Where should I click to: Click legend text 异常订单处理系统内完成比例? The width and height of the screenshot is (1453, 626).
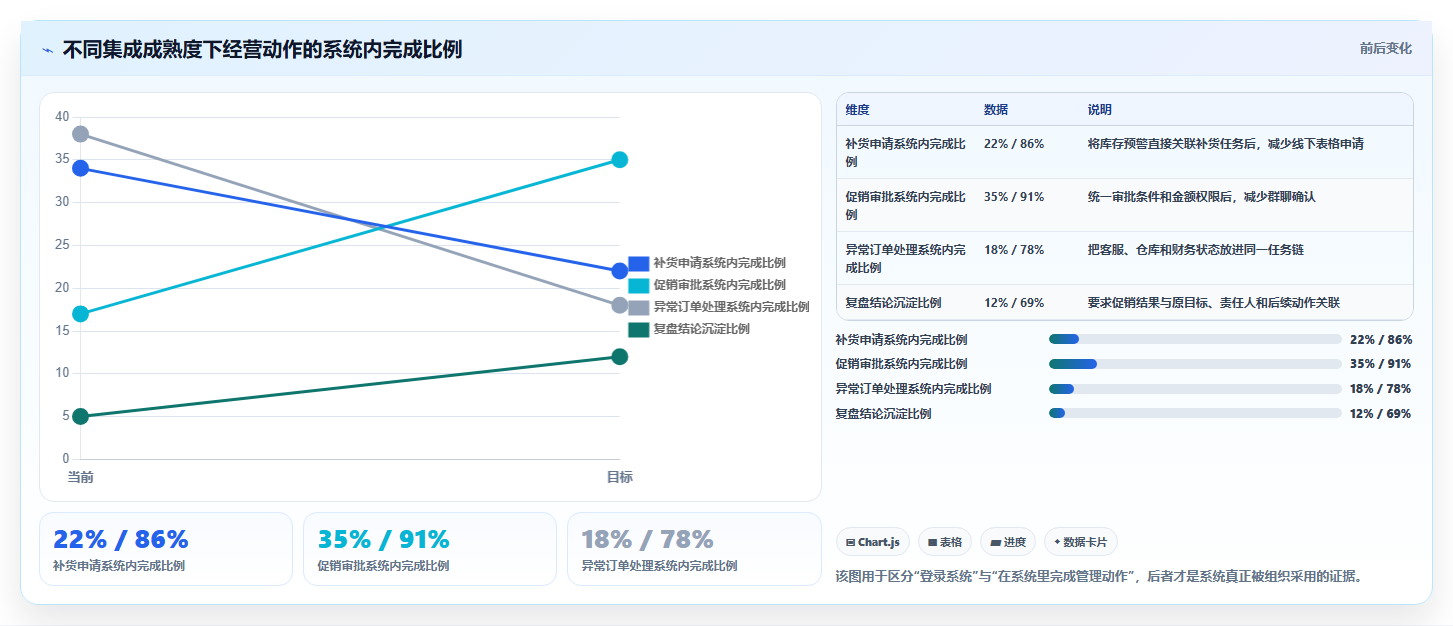point(731,307)
